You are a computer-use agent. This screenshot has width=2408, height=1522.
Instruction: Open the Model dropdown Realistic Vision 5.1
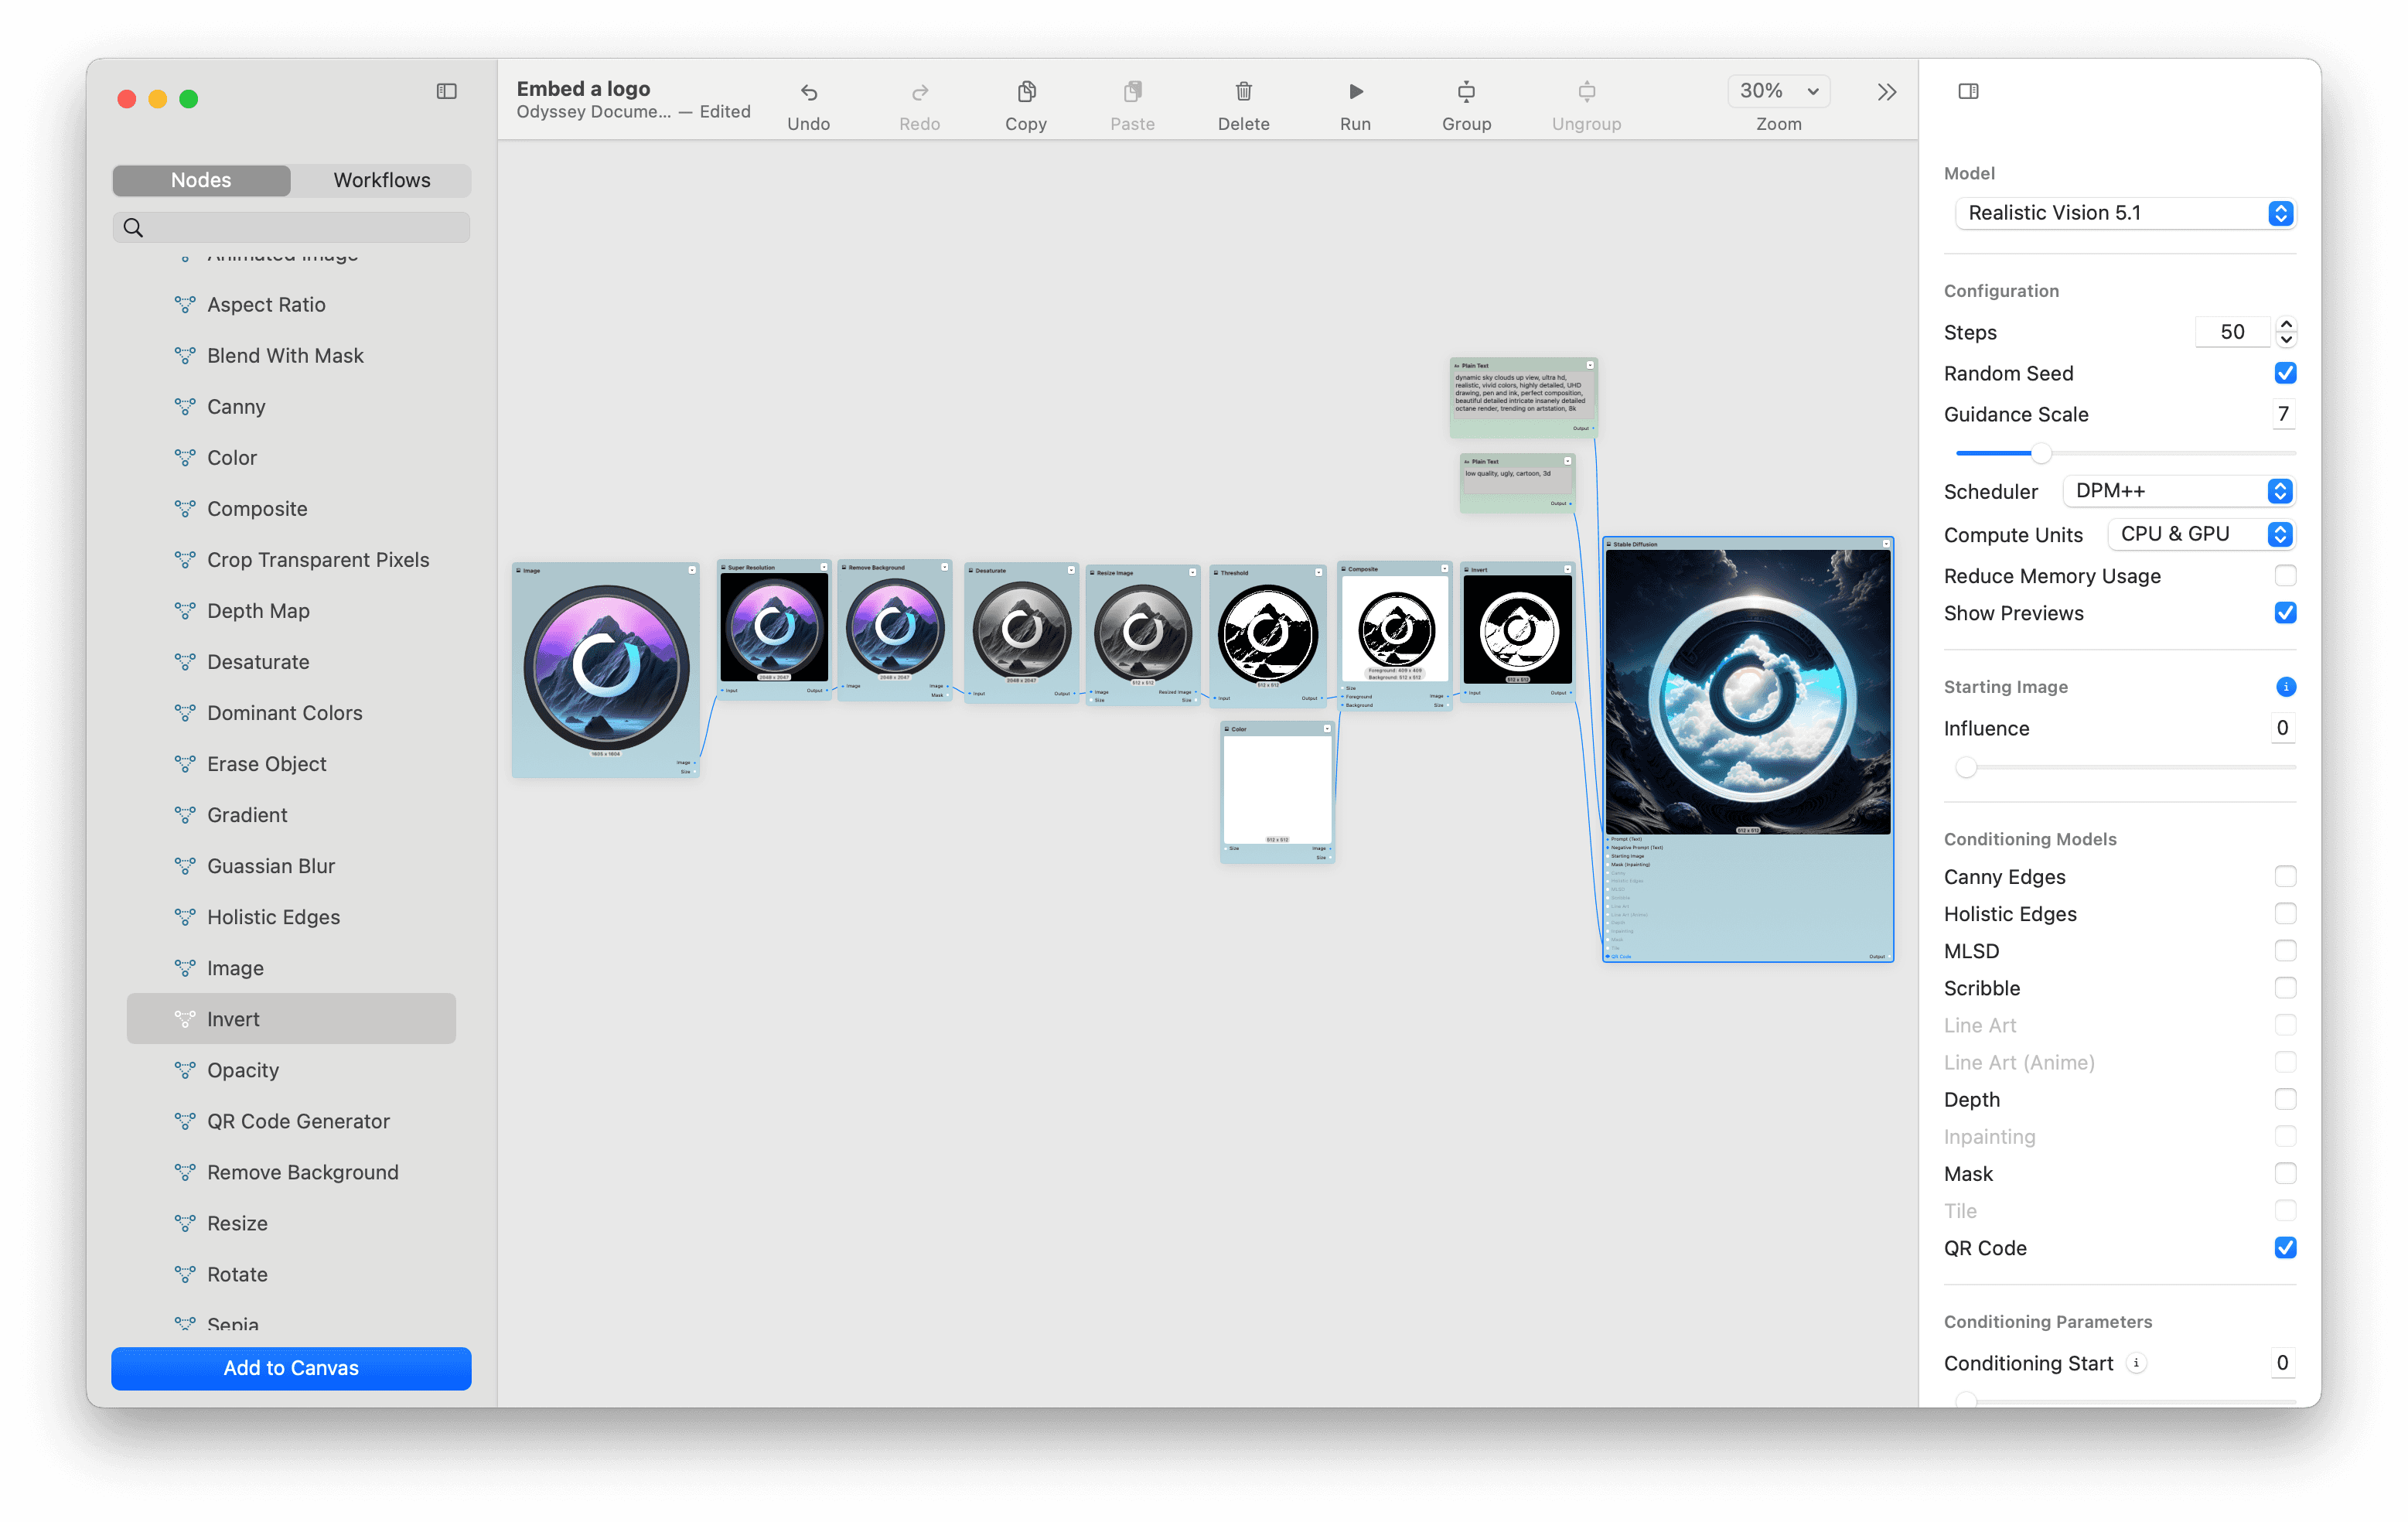[x=2125, y=213]
